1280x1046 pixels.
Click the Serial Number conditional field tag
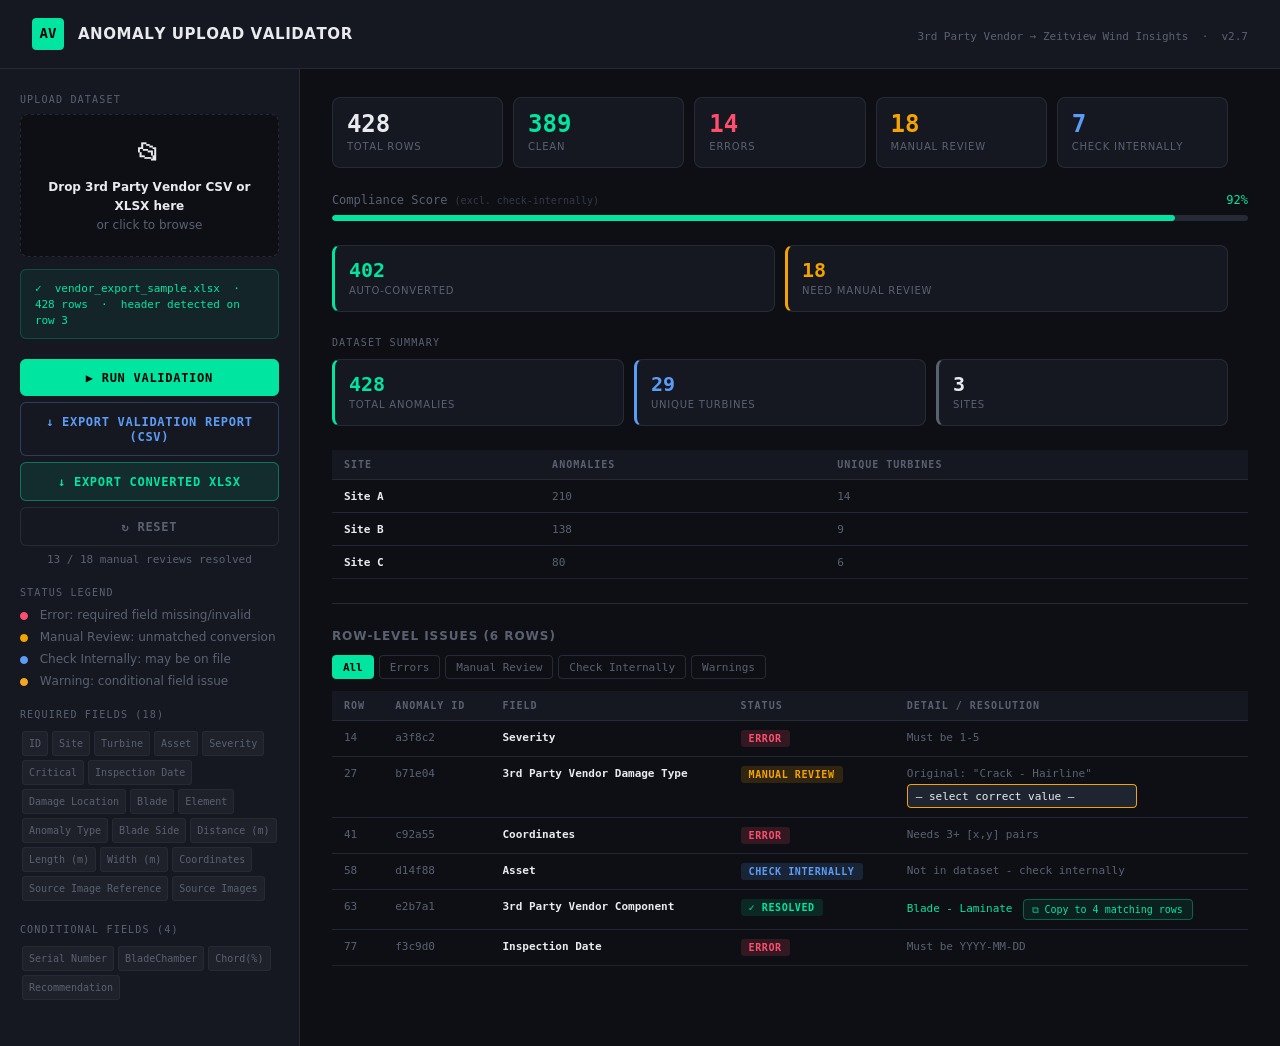[68, 958]
